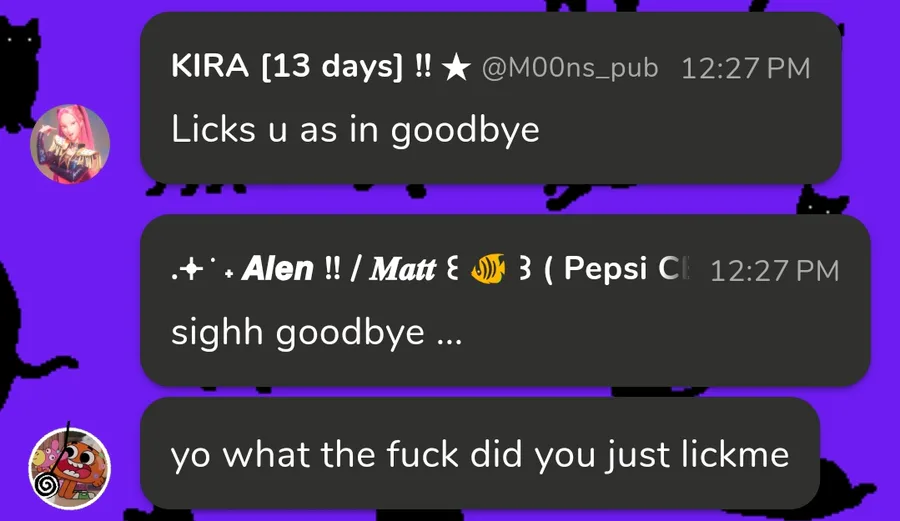Click the Gumball cartoon avatar

tap(70, 468)
